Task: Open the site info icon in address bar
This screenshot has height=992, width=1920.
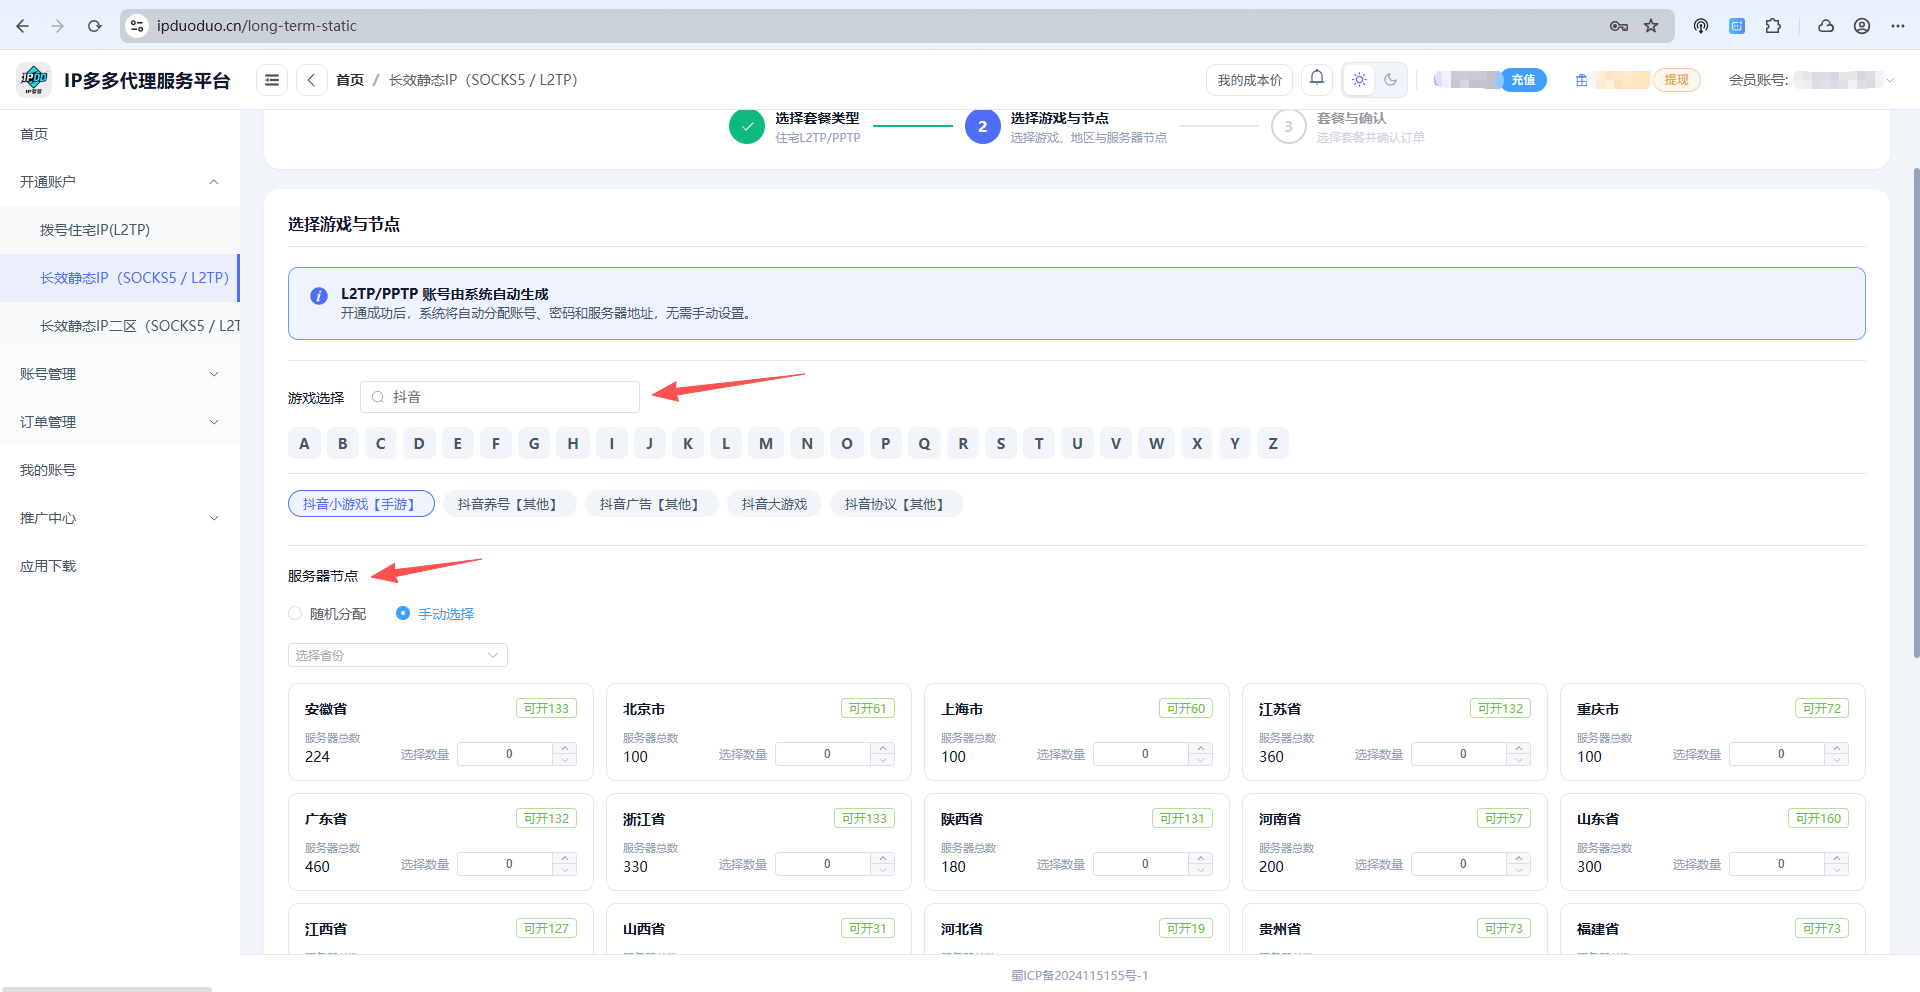Action: pos(138,26)
